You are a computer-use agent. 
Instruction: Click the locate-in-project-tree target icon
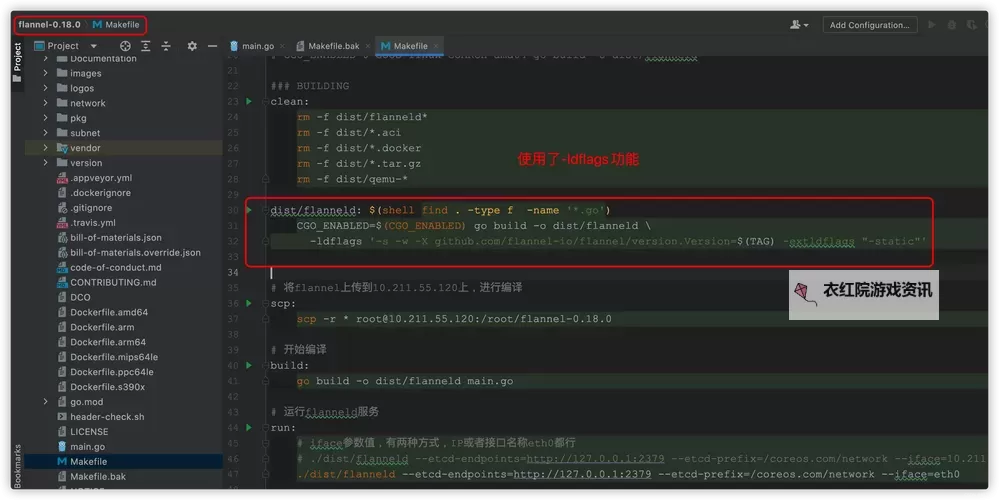pos(125,46)
